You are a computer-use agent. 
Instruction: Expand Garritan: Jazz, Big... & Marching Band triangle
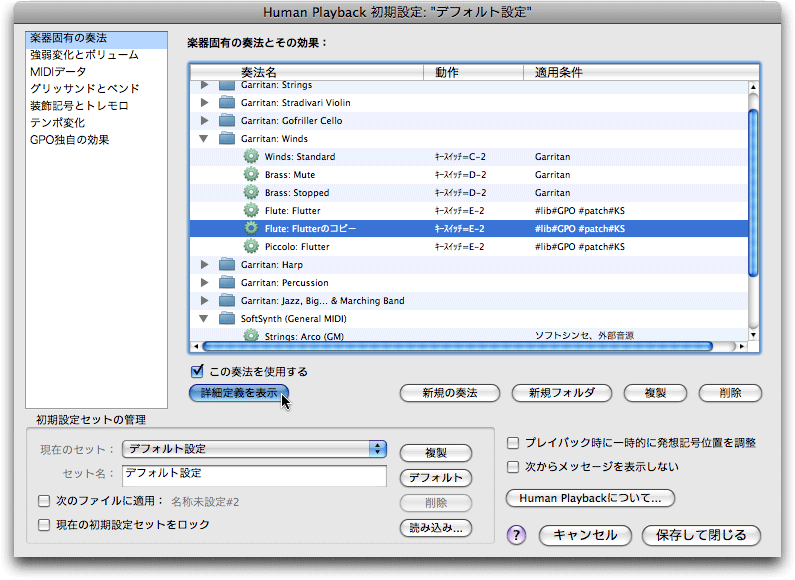(204, 301)
